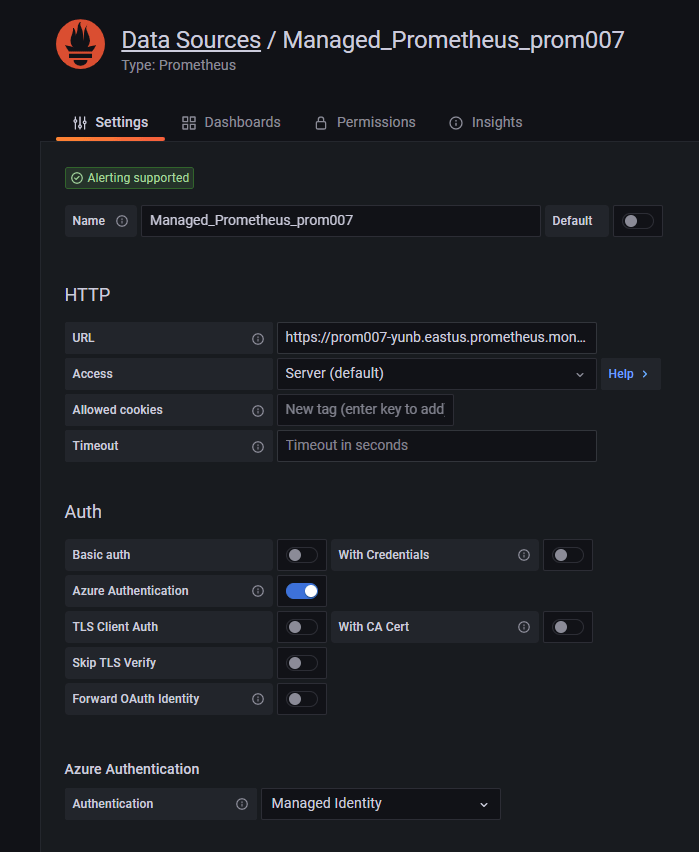Click the info icon beside URL label

click(x=258, y=339)
